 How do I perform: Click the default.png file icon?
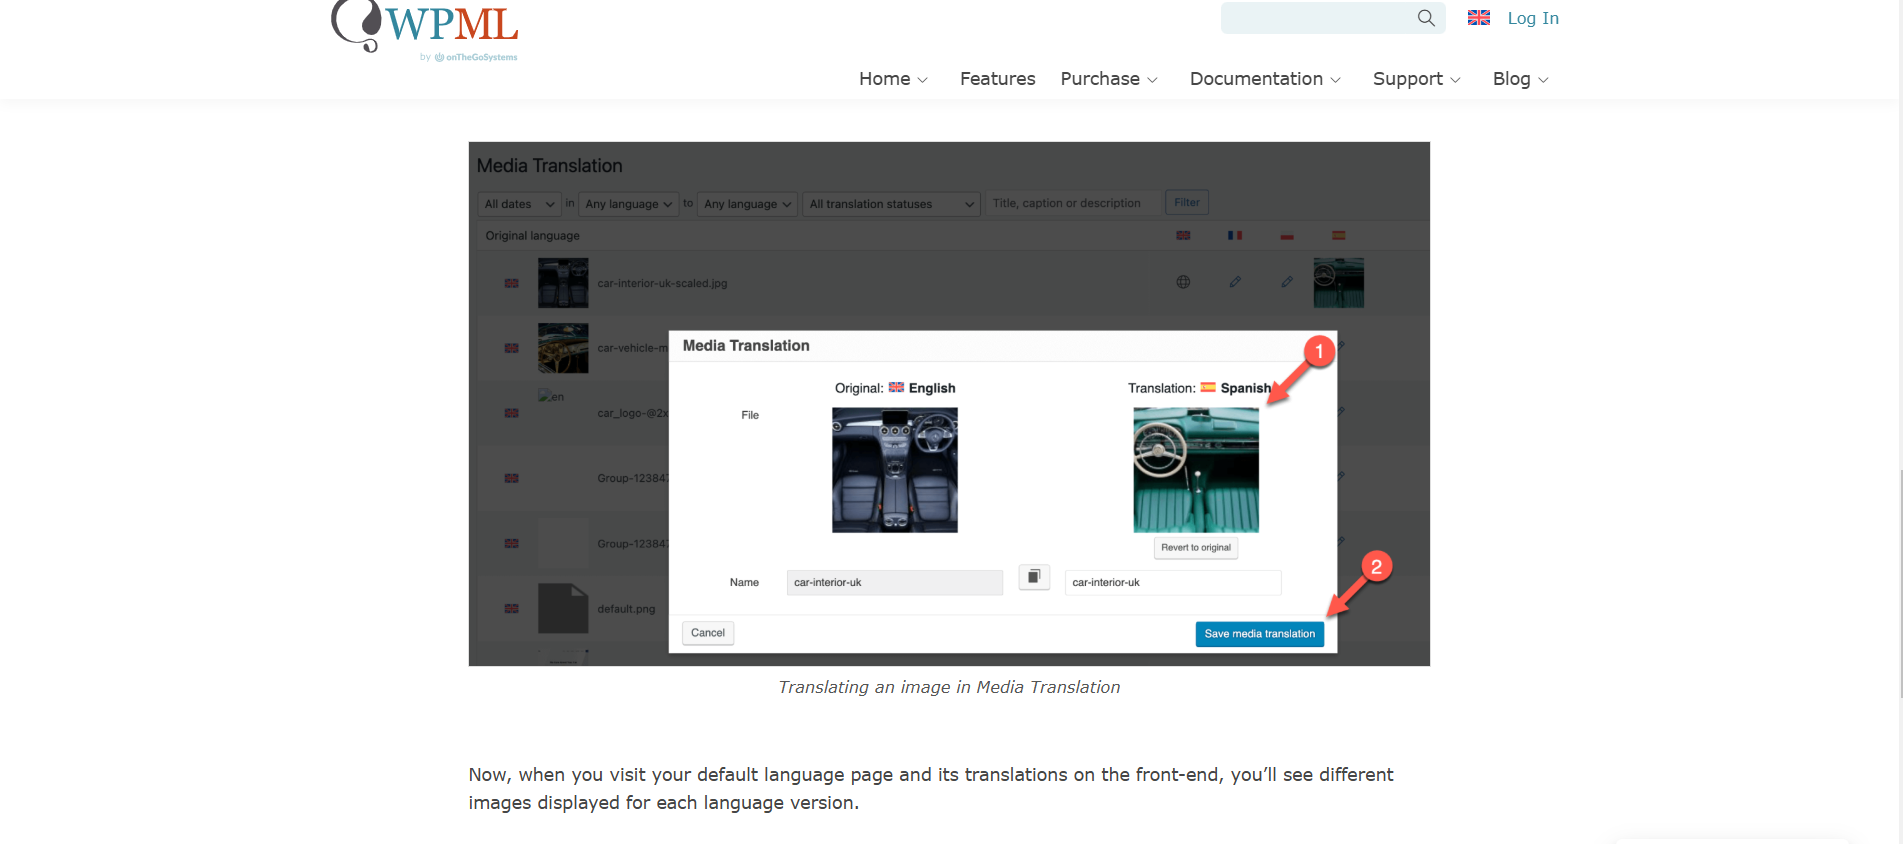pos(563,608)
